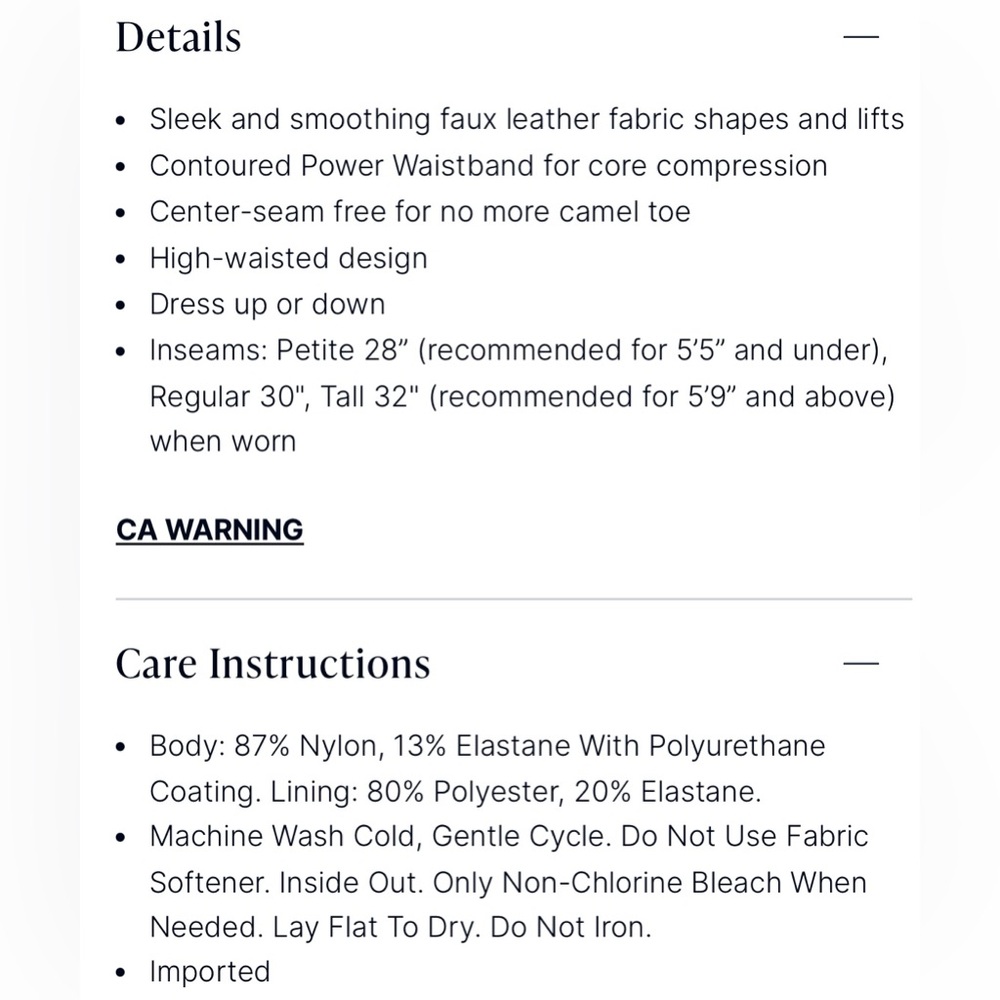Collapse the Details section with minus icon
Screen dimensions: 1000x1000
861,37
